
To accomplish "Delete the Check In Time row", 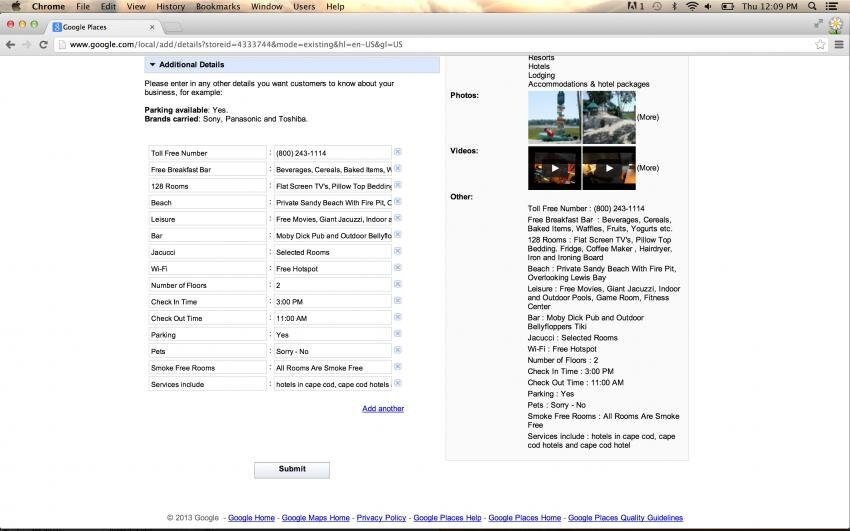I will [x=397, y=301].
